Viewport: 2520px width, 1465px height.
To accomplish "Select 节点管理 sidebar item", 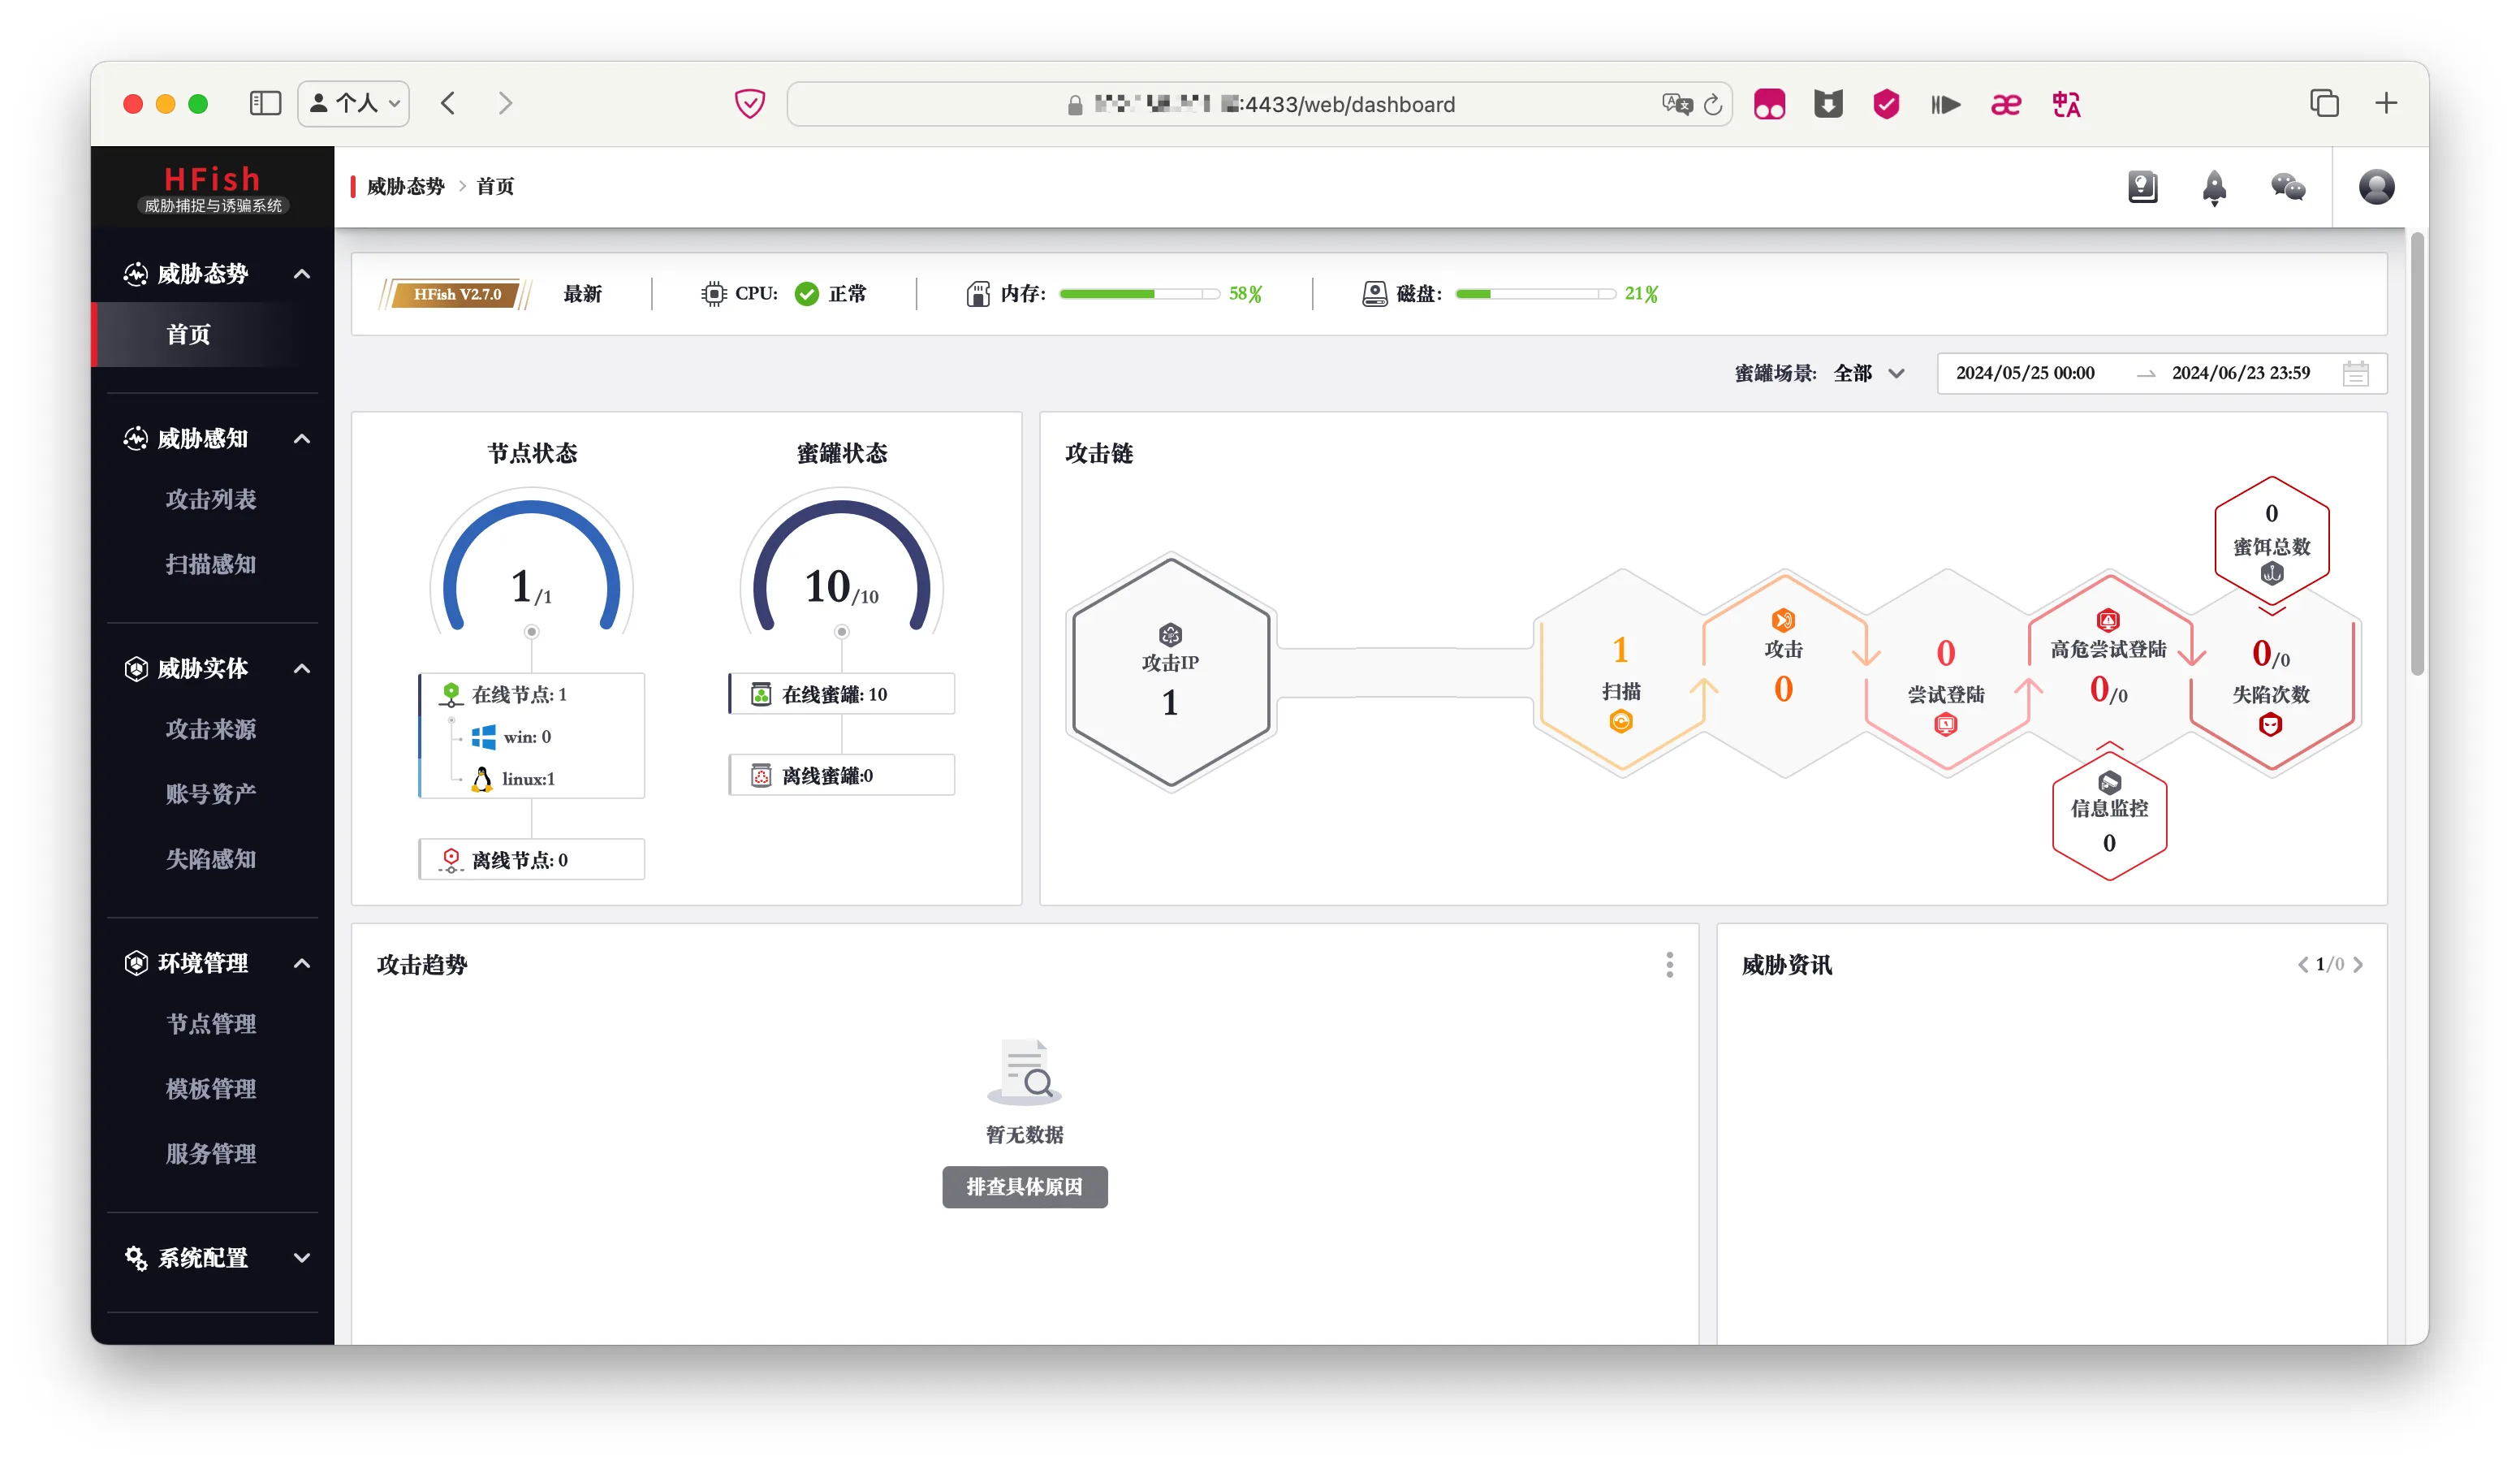I will [210, 1024].
